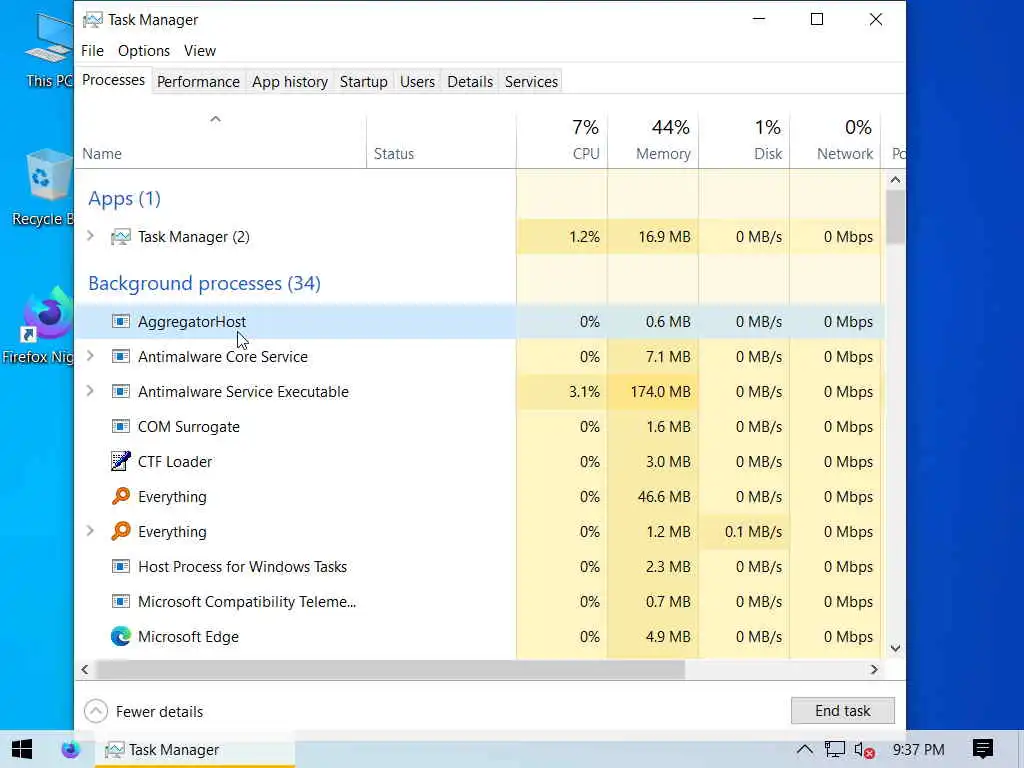Click the vertical scrollbar up arrow
The image size is (1024, 768).
click(x=895, y=180)
